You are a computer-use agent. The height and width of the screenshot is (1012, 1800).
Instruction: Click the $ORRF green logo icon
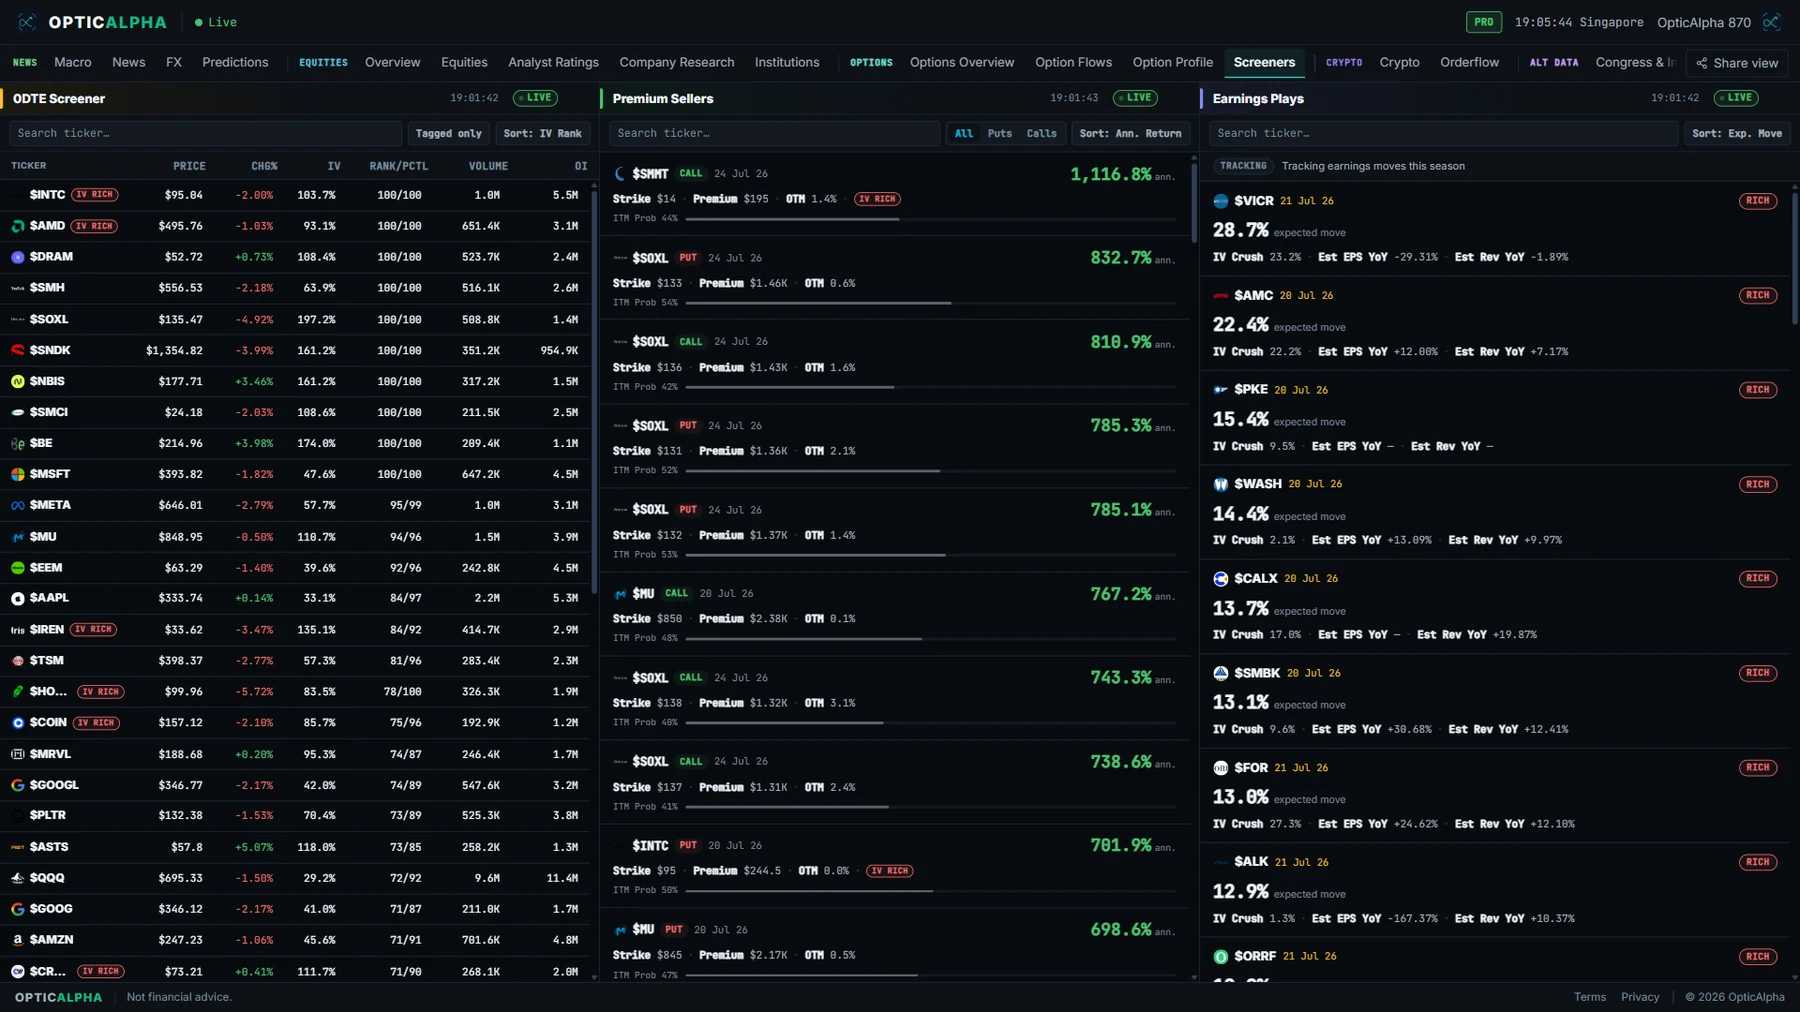click(x=1221, y=957)
